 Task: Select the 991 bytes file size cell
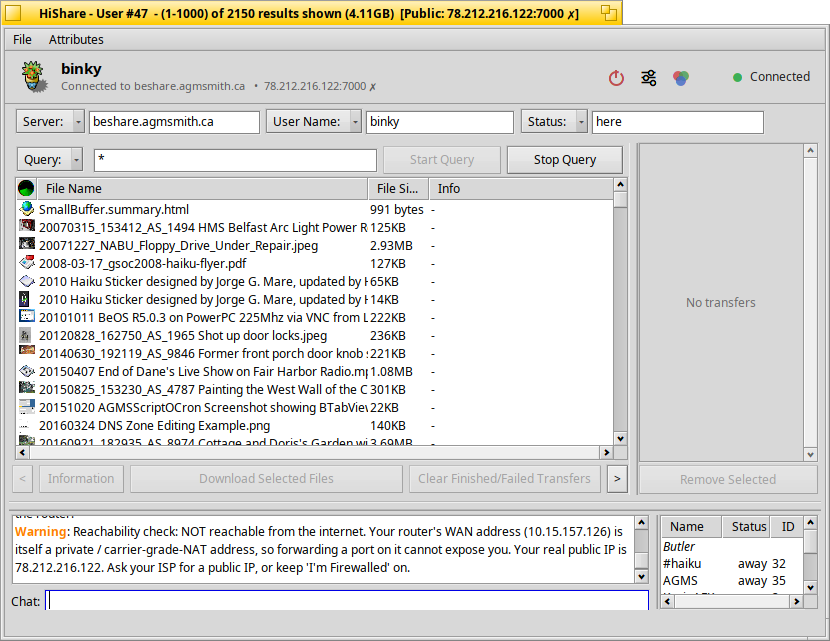397,210
